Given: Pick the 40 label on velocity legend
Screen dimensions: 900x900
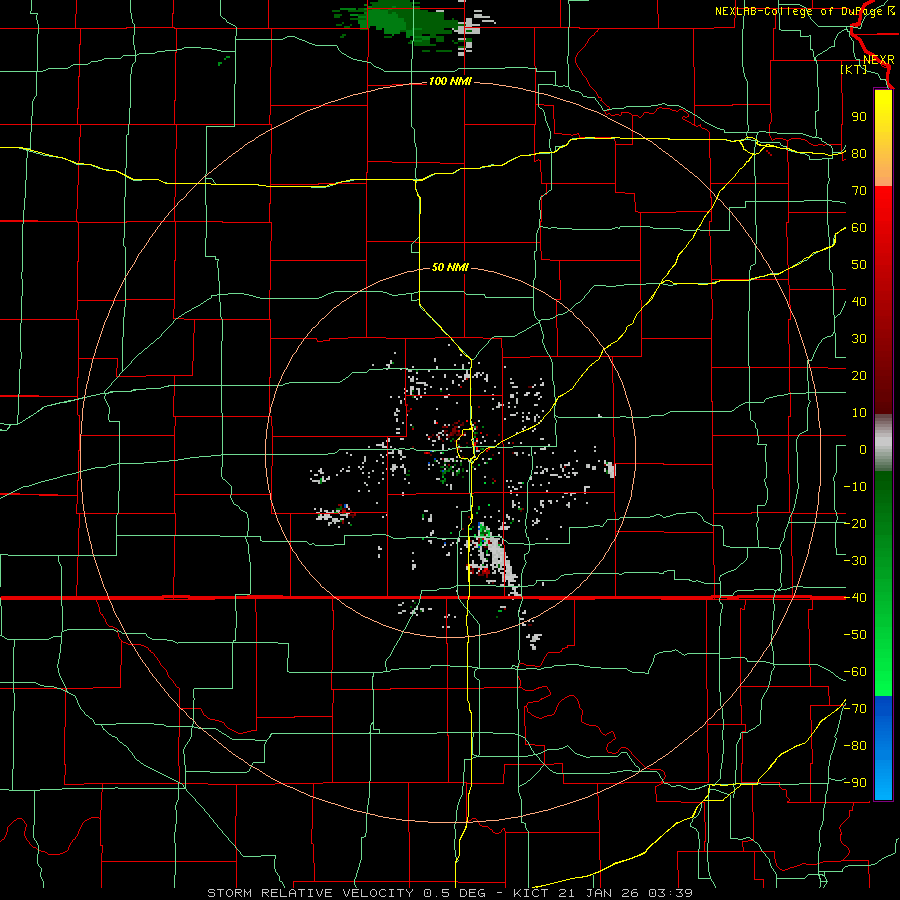Looking at the screenshot, I should click(859, 302).
